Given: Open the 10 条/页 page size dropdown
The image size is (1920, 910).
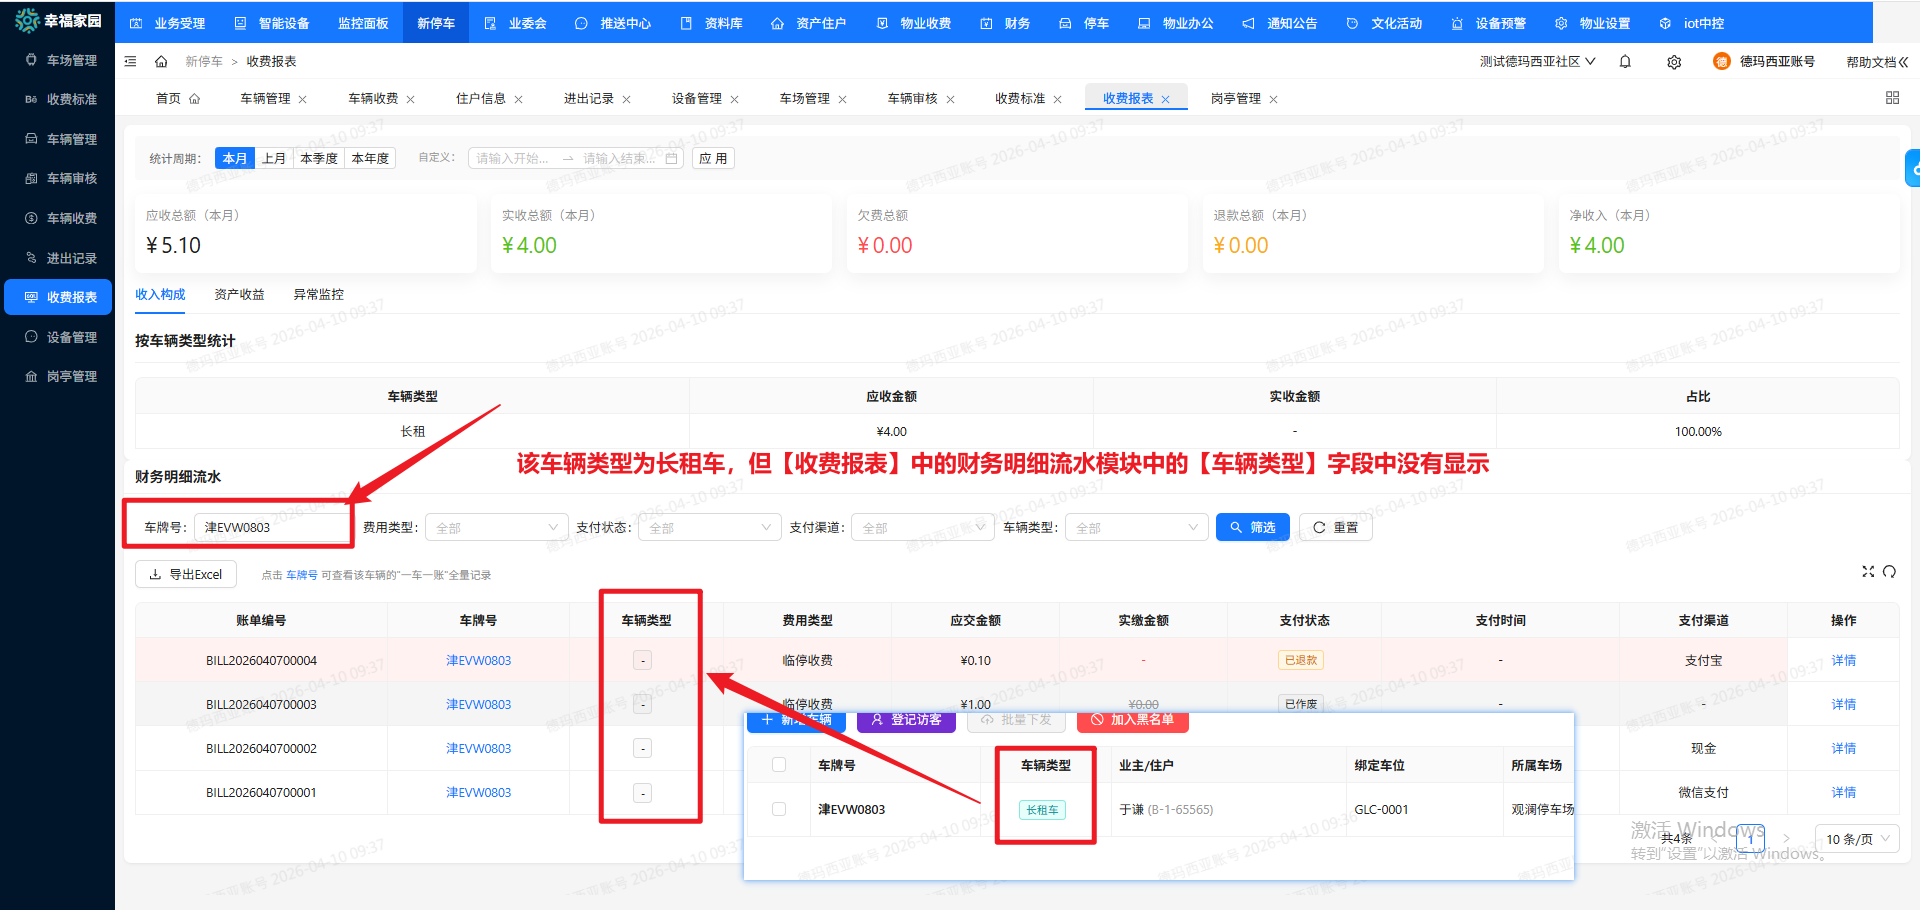Looking at the screenshot, I should [1857, 839].
